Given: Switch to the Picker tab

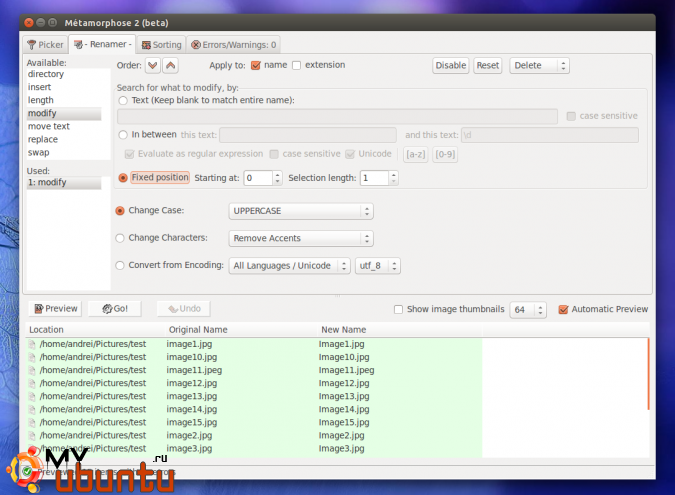Looking at the screenshot, I should [x=45, y=44].
